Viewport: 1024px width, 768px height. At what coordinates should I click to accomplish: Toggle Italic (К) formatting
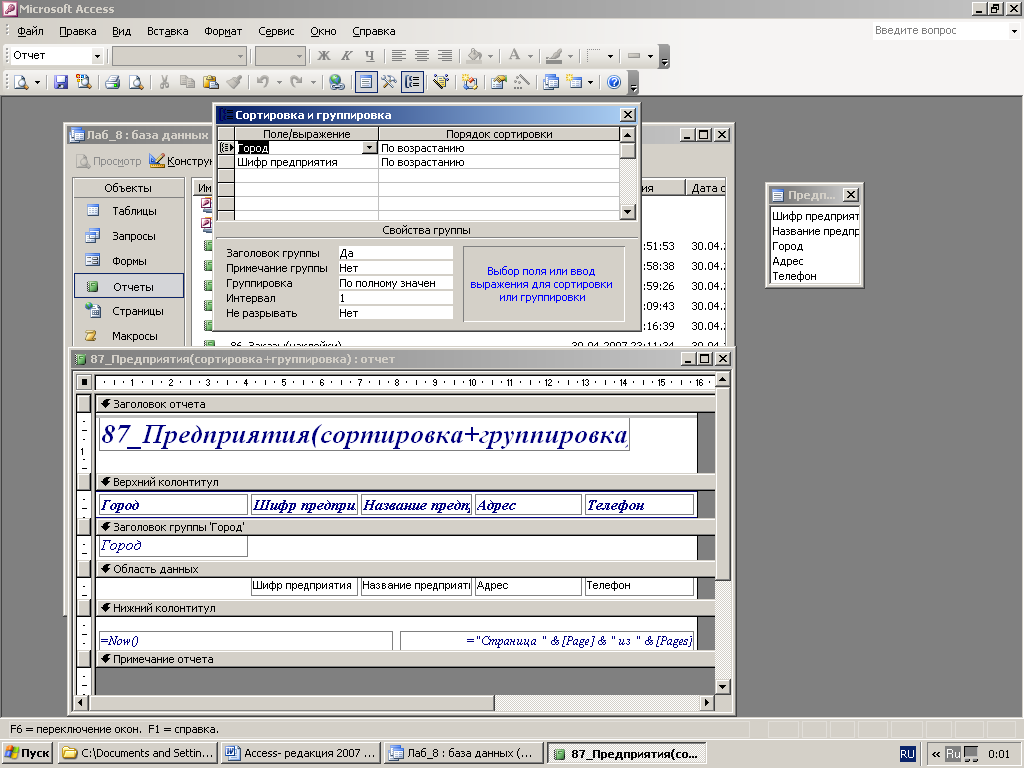(x=347, y=56)
